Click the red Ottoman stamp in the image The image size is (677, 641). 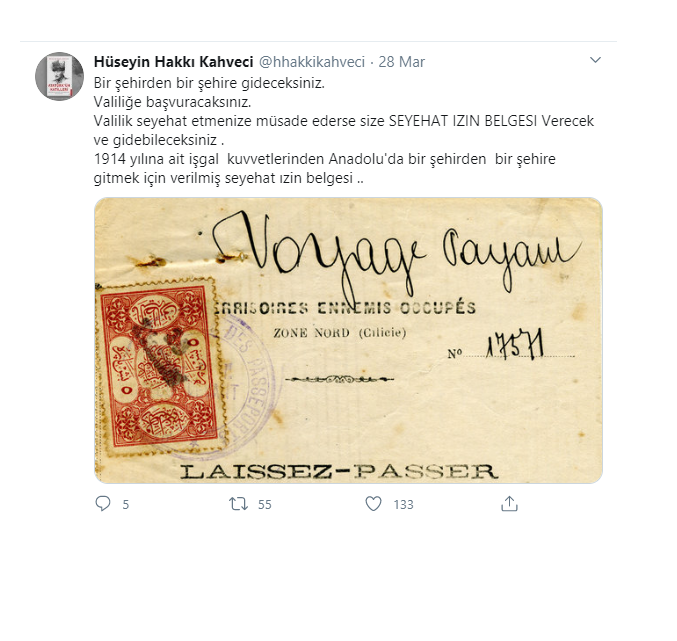[161, 367]
